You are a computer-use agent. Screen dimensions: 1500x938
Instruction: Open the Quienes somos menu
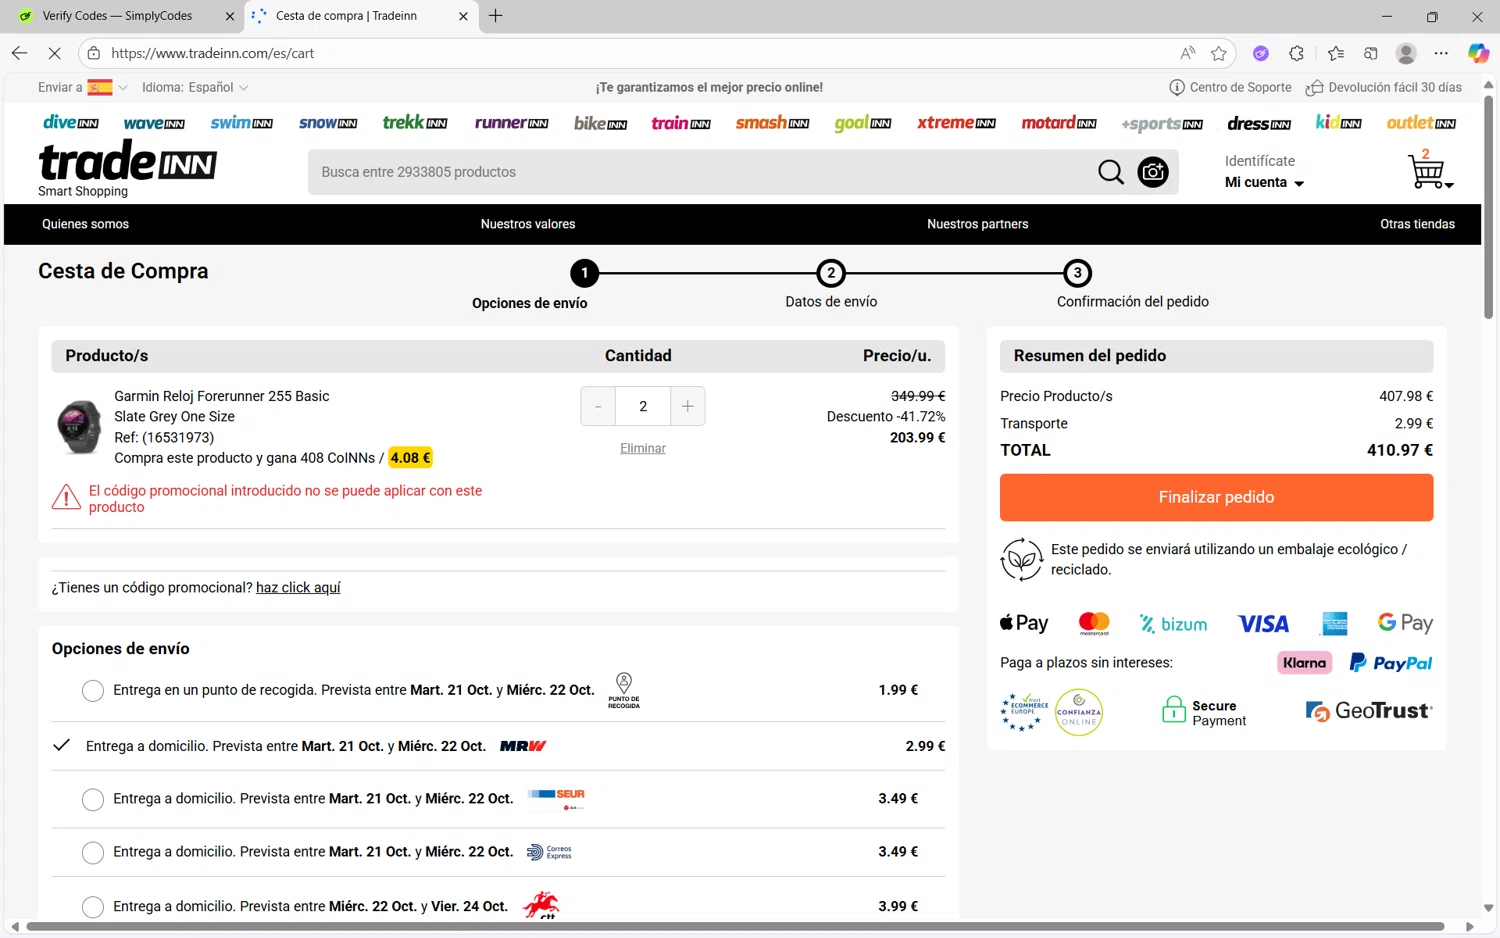[x=85, y=224]
